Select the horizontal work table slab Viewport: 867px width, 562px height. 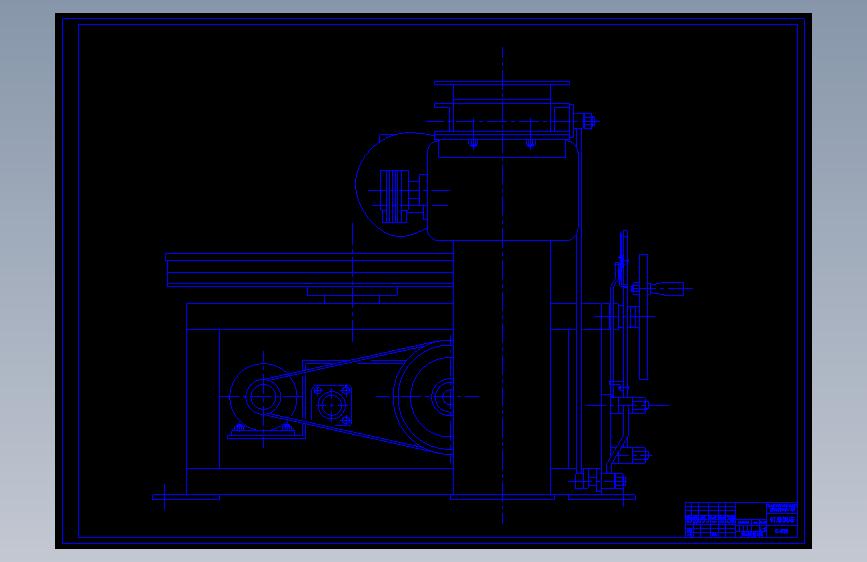click(310, 270)
